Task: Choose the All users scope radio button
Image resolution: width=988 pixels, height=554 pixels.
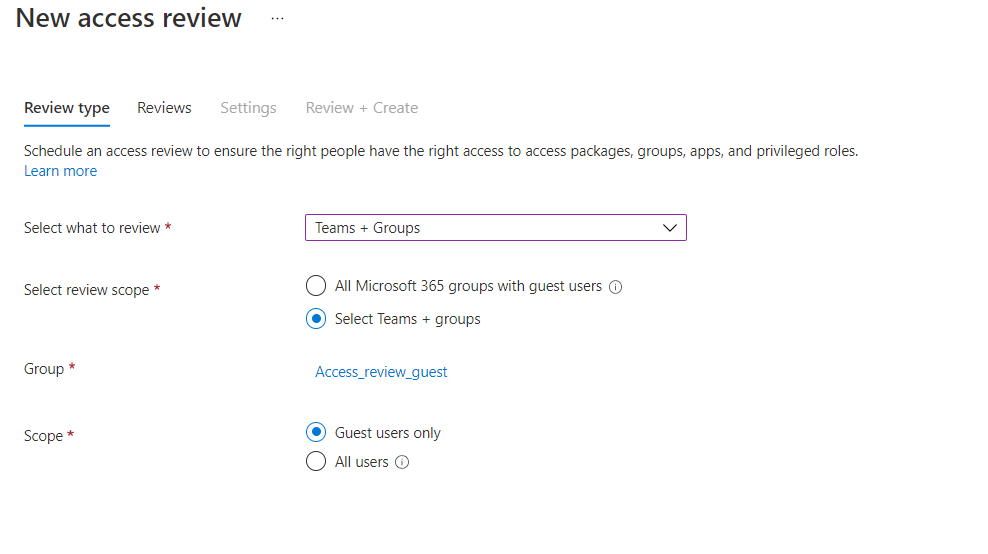Action: pyautogui.click(x=316, y=462)
